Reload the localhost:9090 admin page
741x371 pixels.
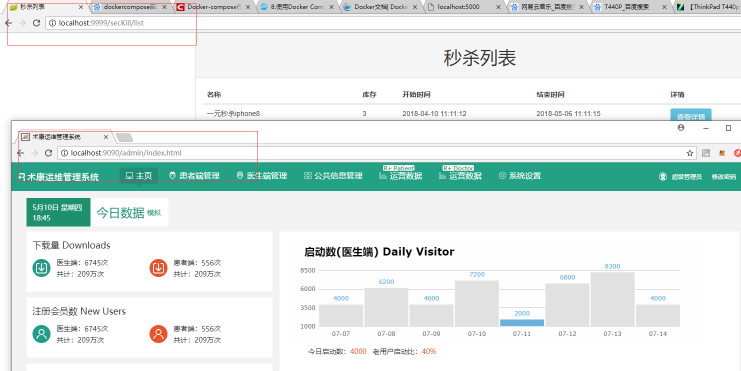point(48,153)
